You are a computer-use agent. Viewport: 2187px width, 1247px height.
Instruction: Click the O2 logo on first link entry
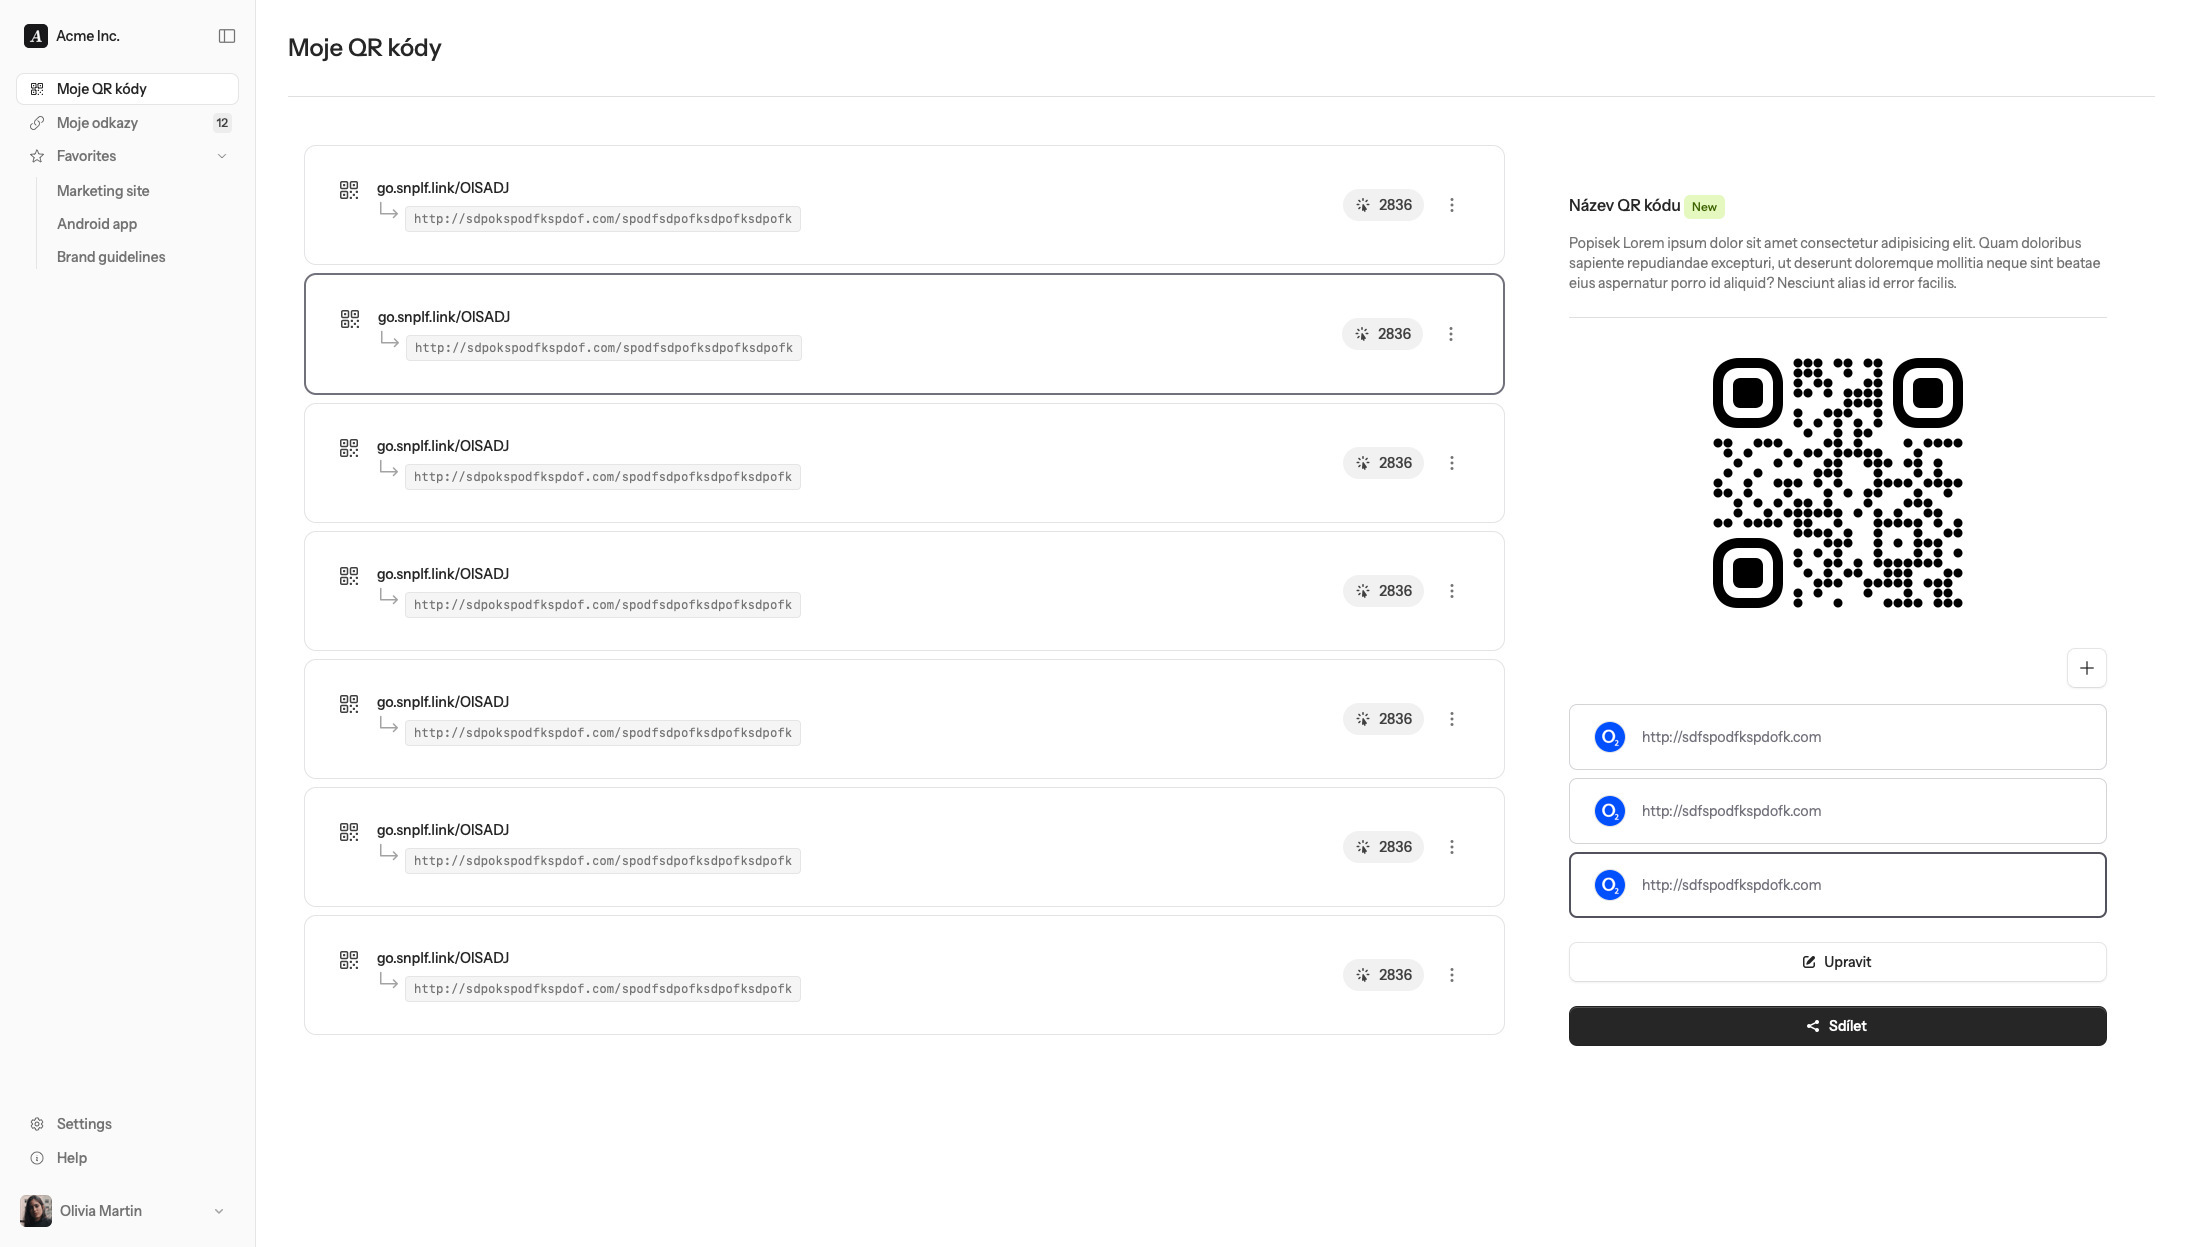(1609, 737)
